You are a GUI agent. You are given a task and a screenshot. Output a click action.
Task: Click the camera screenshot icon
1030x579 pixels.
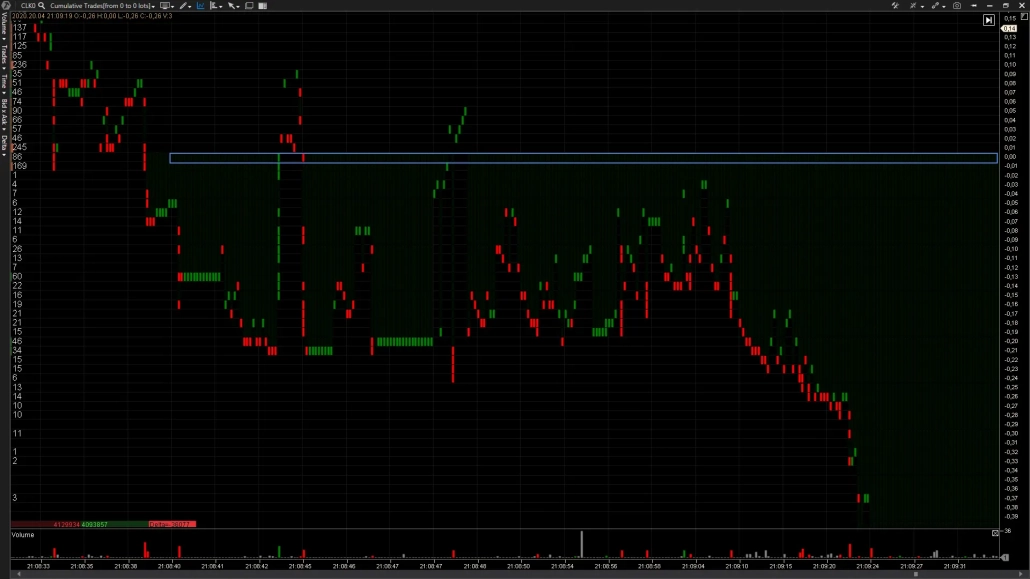point(957,6)
